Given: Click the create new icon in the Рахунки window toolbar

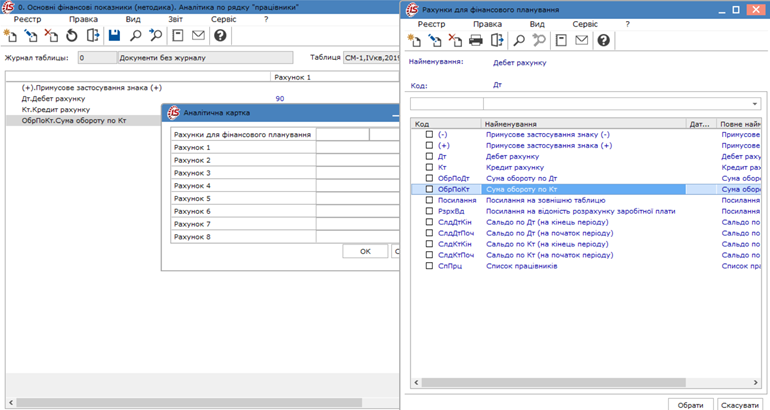Looking at the screenshot, I should 414,40.
